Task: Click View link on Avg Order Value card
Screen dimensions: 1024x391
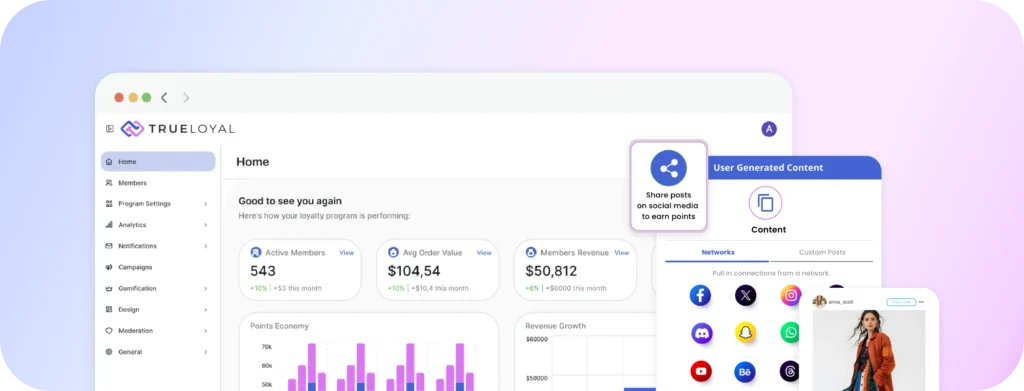Action: click(484, 253)
